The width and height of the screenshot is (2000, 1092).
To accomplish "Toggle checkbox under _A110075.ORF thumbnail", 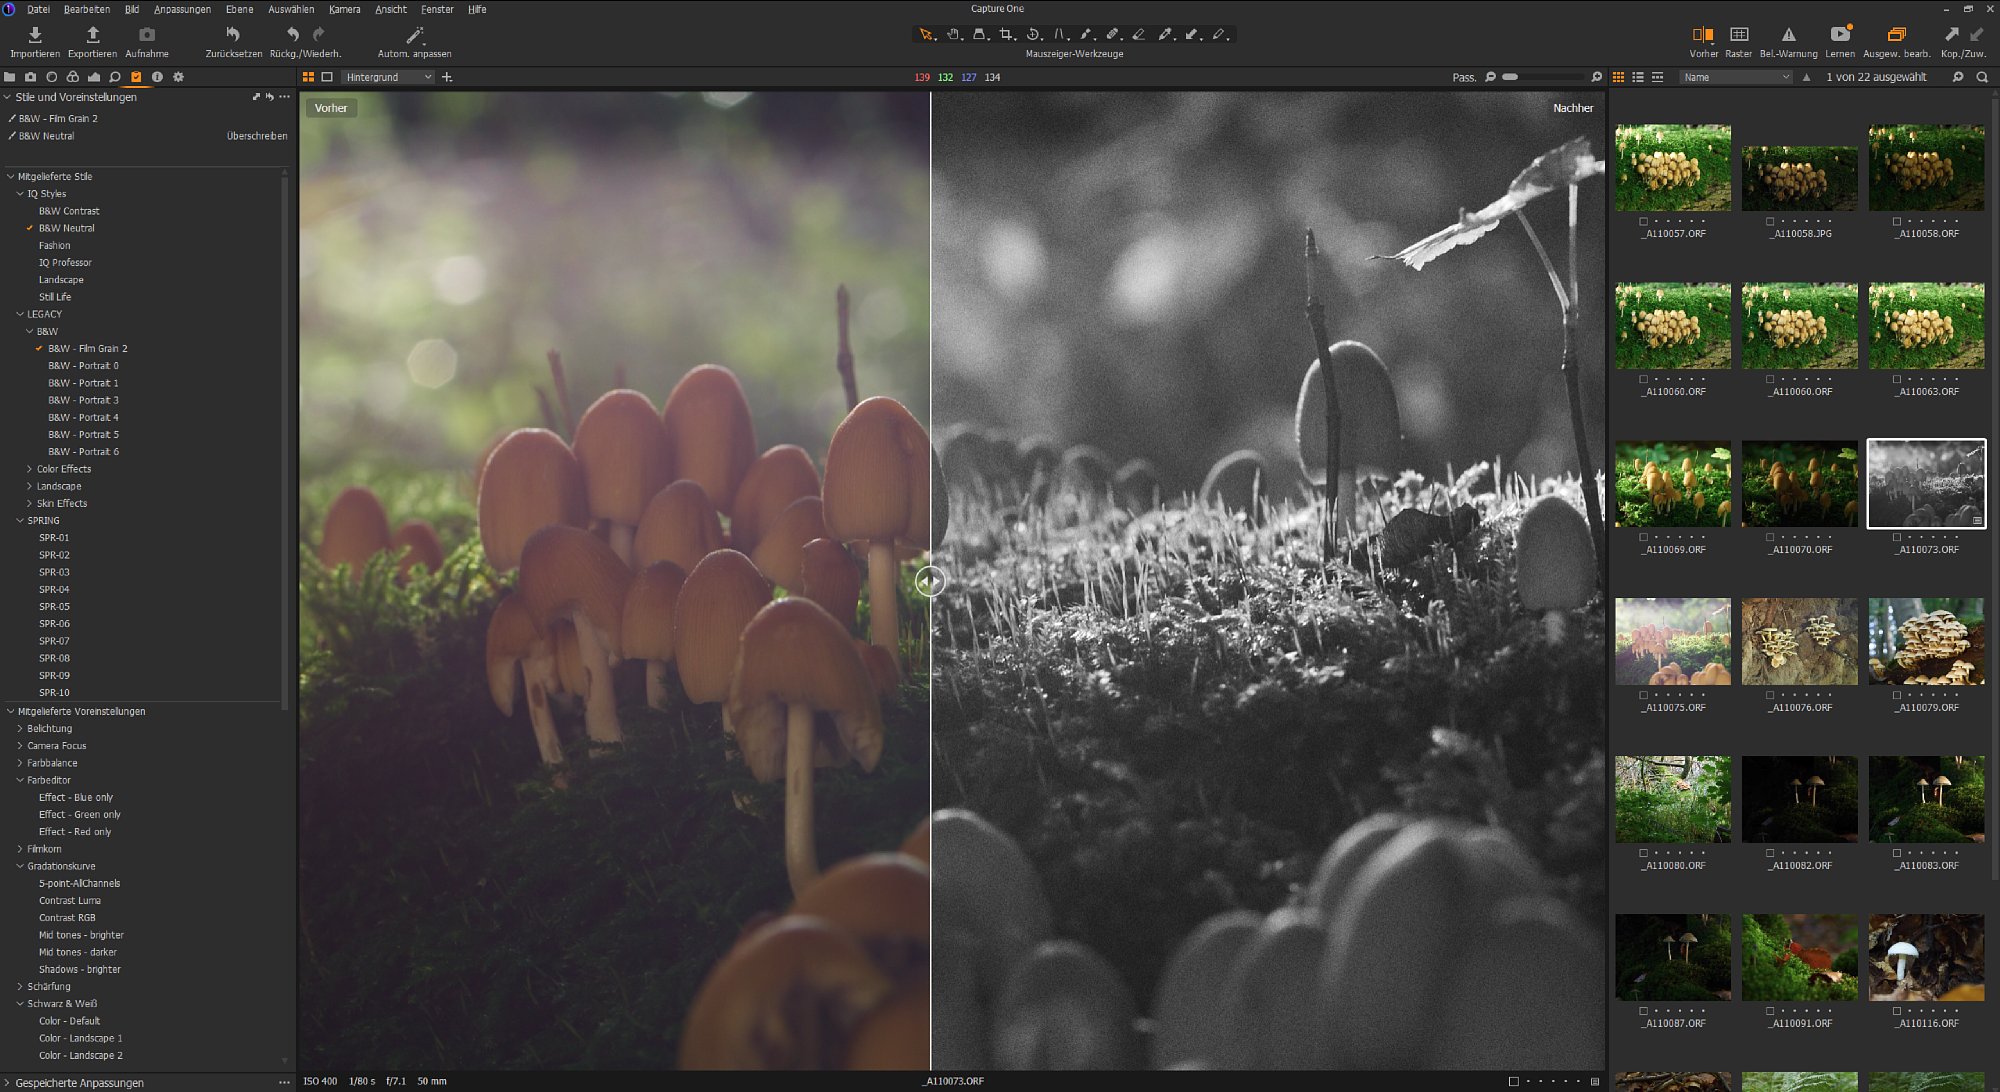I will click(1644, 695).
